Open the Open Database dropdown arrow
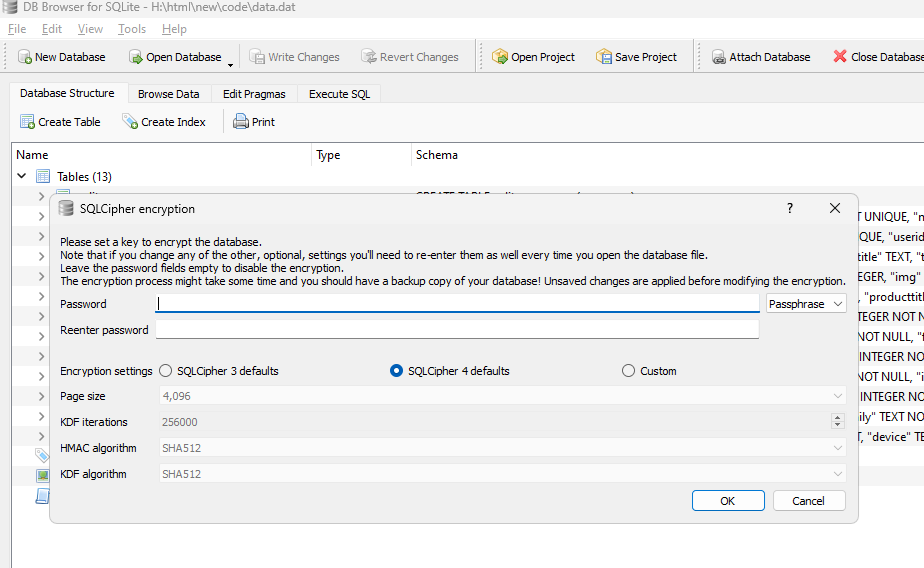This screenshot has height=568, width=924. click(231, 63)
